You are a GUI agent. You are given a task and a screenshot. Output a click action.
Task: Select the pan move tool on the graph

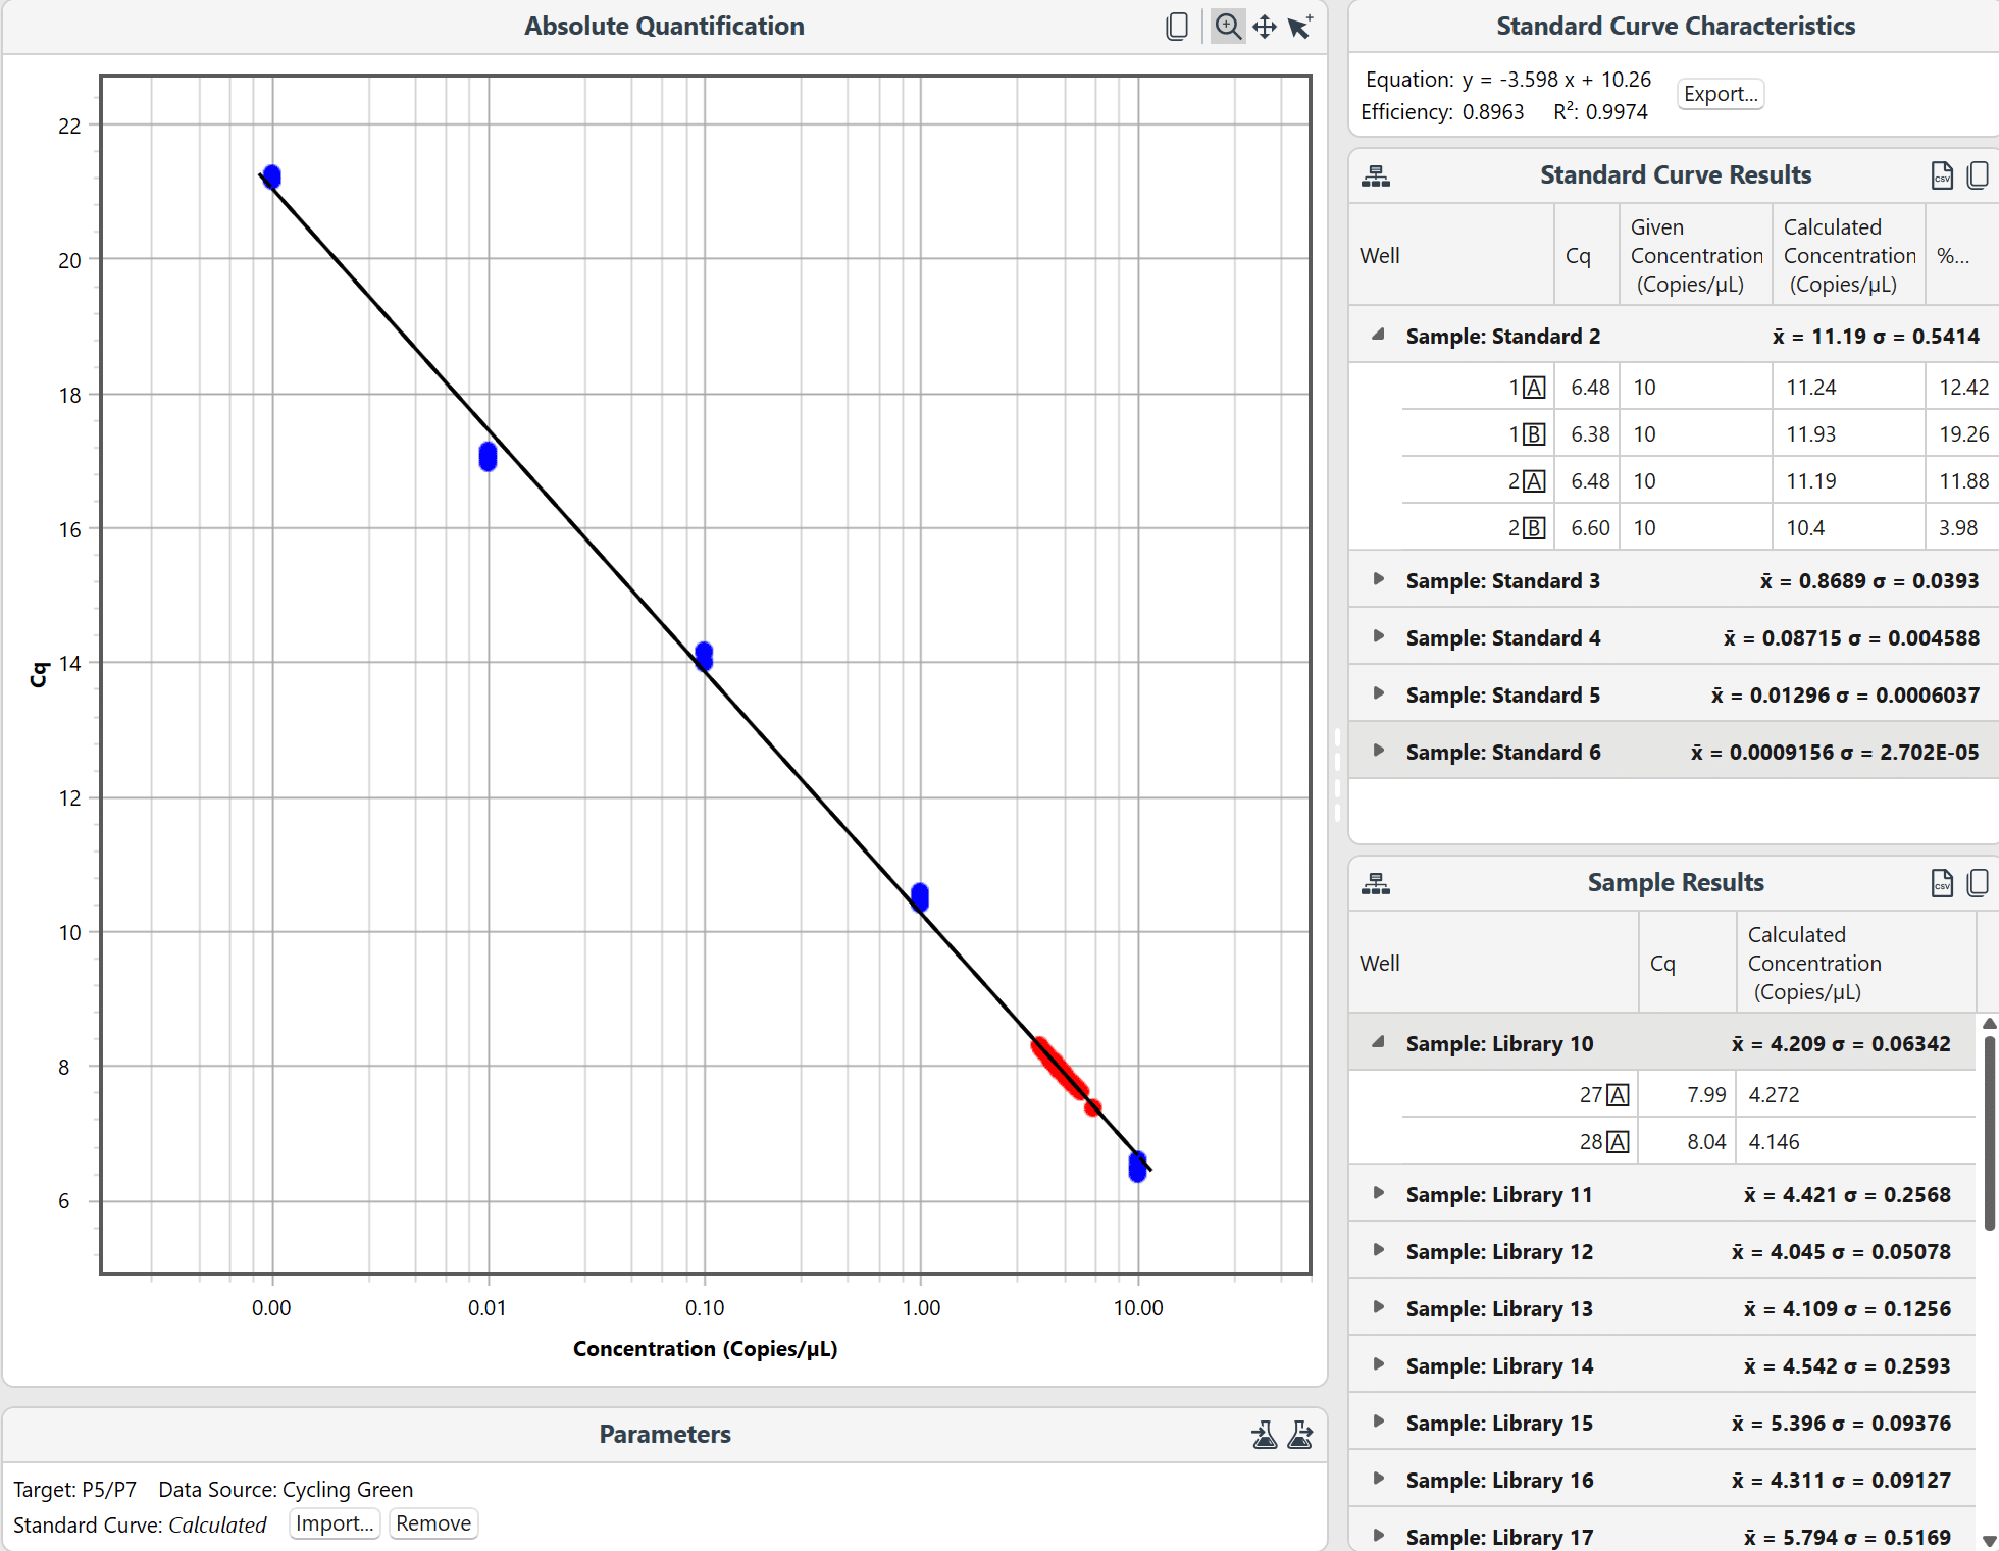pos(1264,26)
